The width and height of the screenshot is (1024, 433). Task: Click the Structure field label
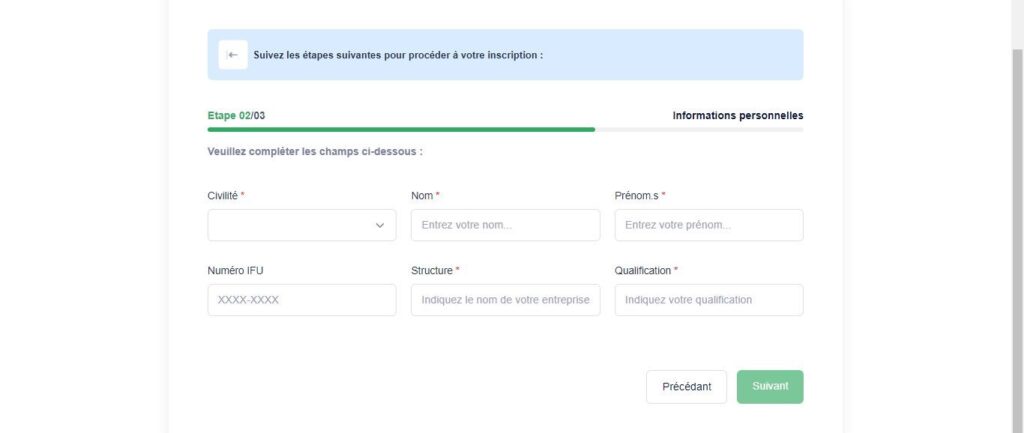tap(432, 270)
